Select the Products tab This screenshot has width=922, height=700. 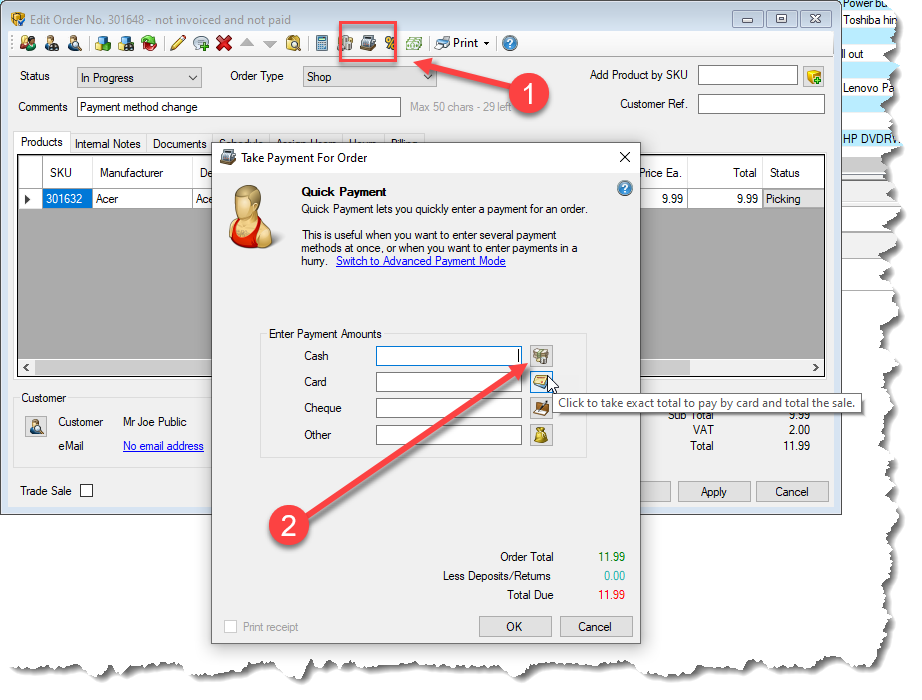42,143
